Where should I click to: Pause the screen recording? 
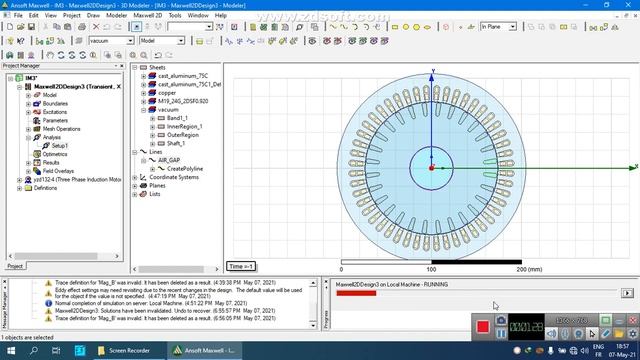pyautogui.click(x=501, y=333)
